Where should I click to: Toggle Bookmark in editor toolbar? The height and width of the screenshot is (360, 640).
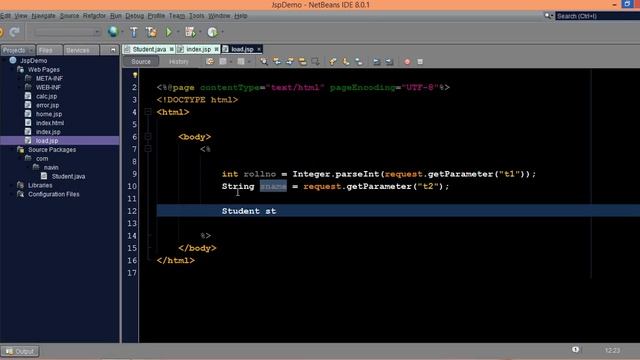359,62
